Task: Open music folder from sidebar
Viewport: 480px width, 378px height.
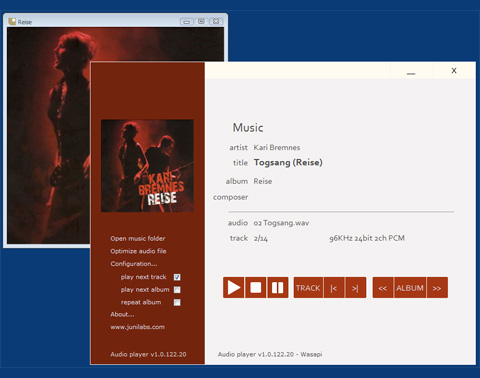Action: coord(138,238)
